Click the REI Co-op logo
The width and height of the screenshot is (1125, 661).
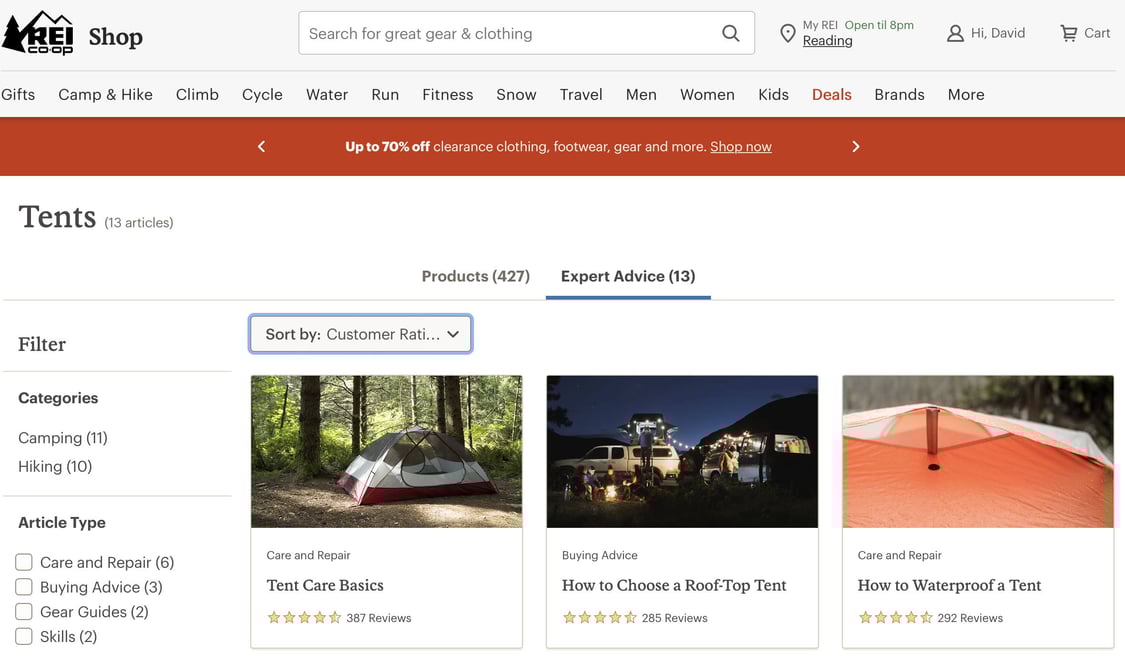point(40,32)
